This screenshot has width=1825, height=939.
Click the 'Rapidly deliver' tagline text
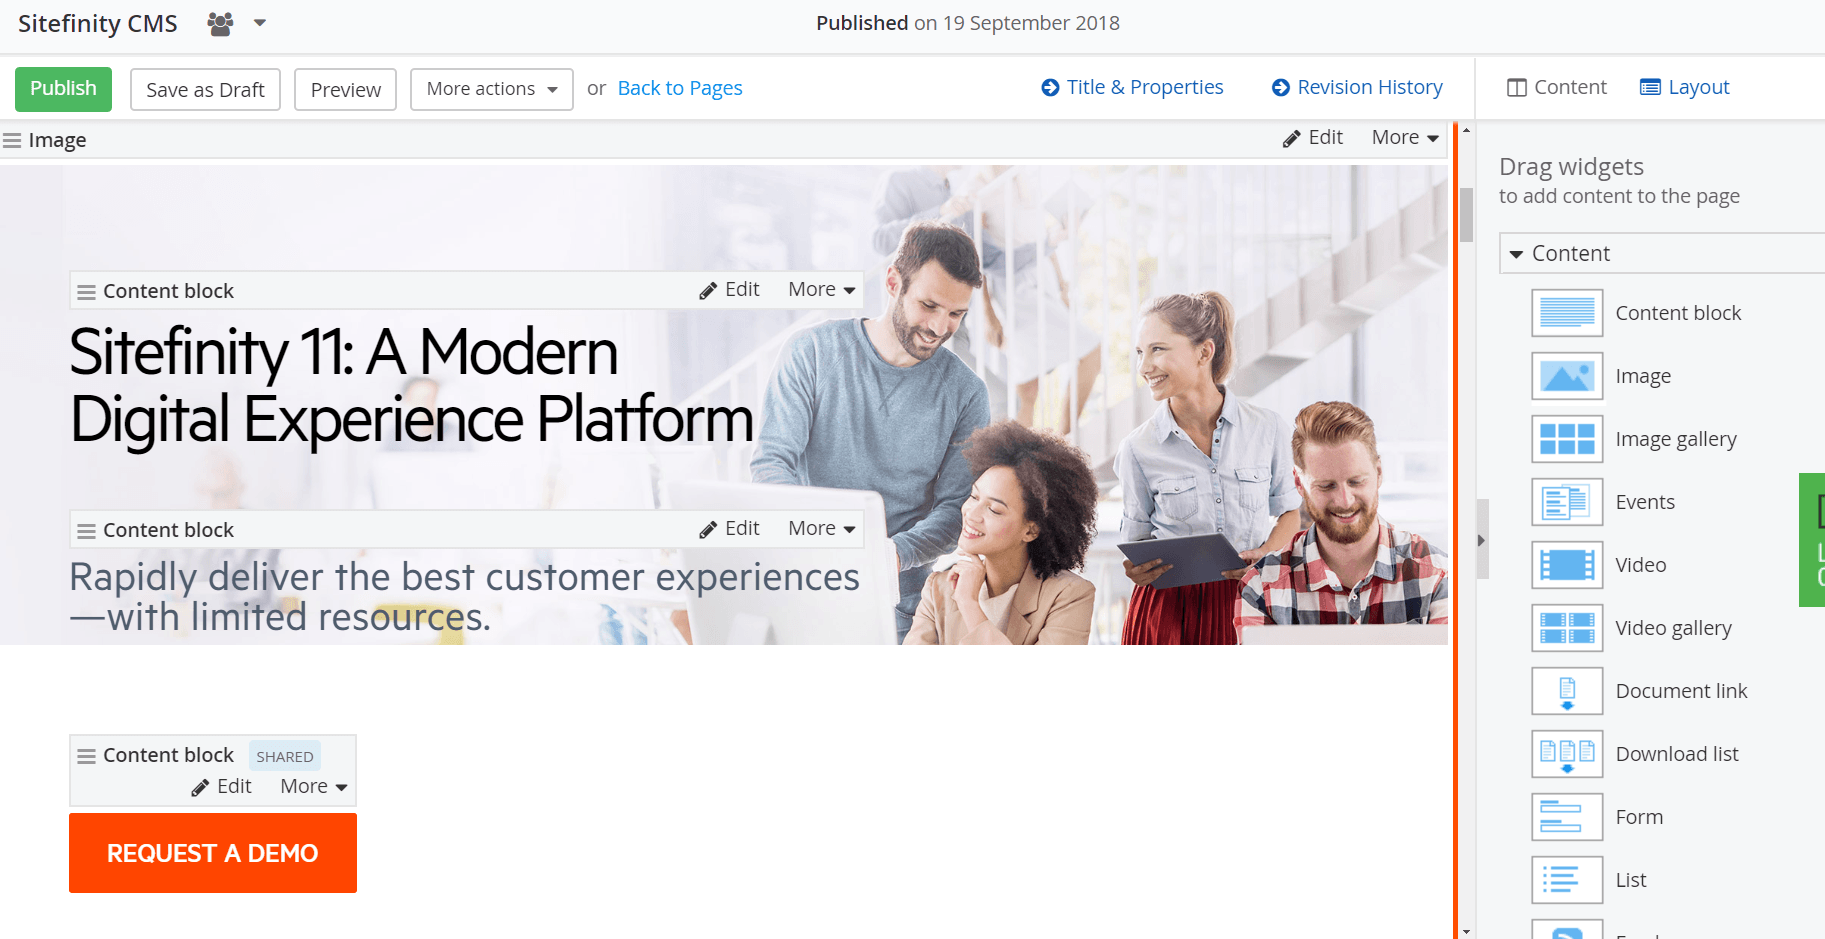pos(465,597)
